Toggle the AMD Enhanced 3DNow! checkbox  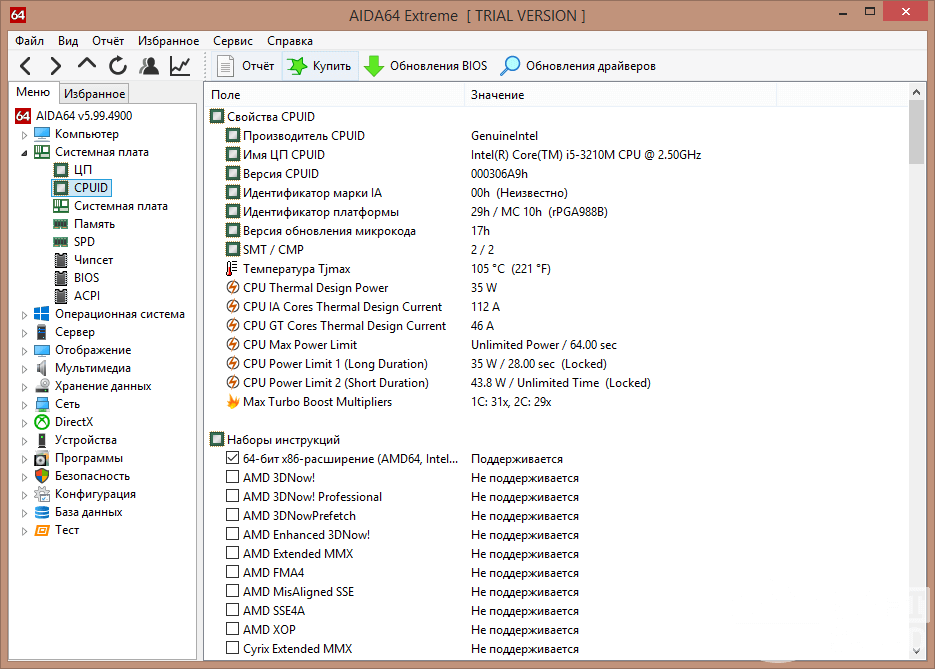coord(233,534)
